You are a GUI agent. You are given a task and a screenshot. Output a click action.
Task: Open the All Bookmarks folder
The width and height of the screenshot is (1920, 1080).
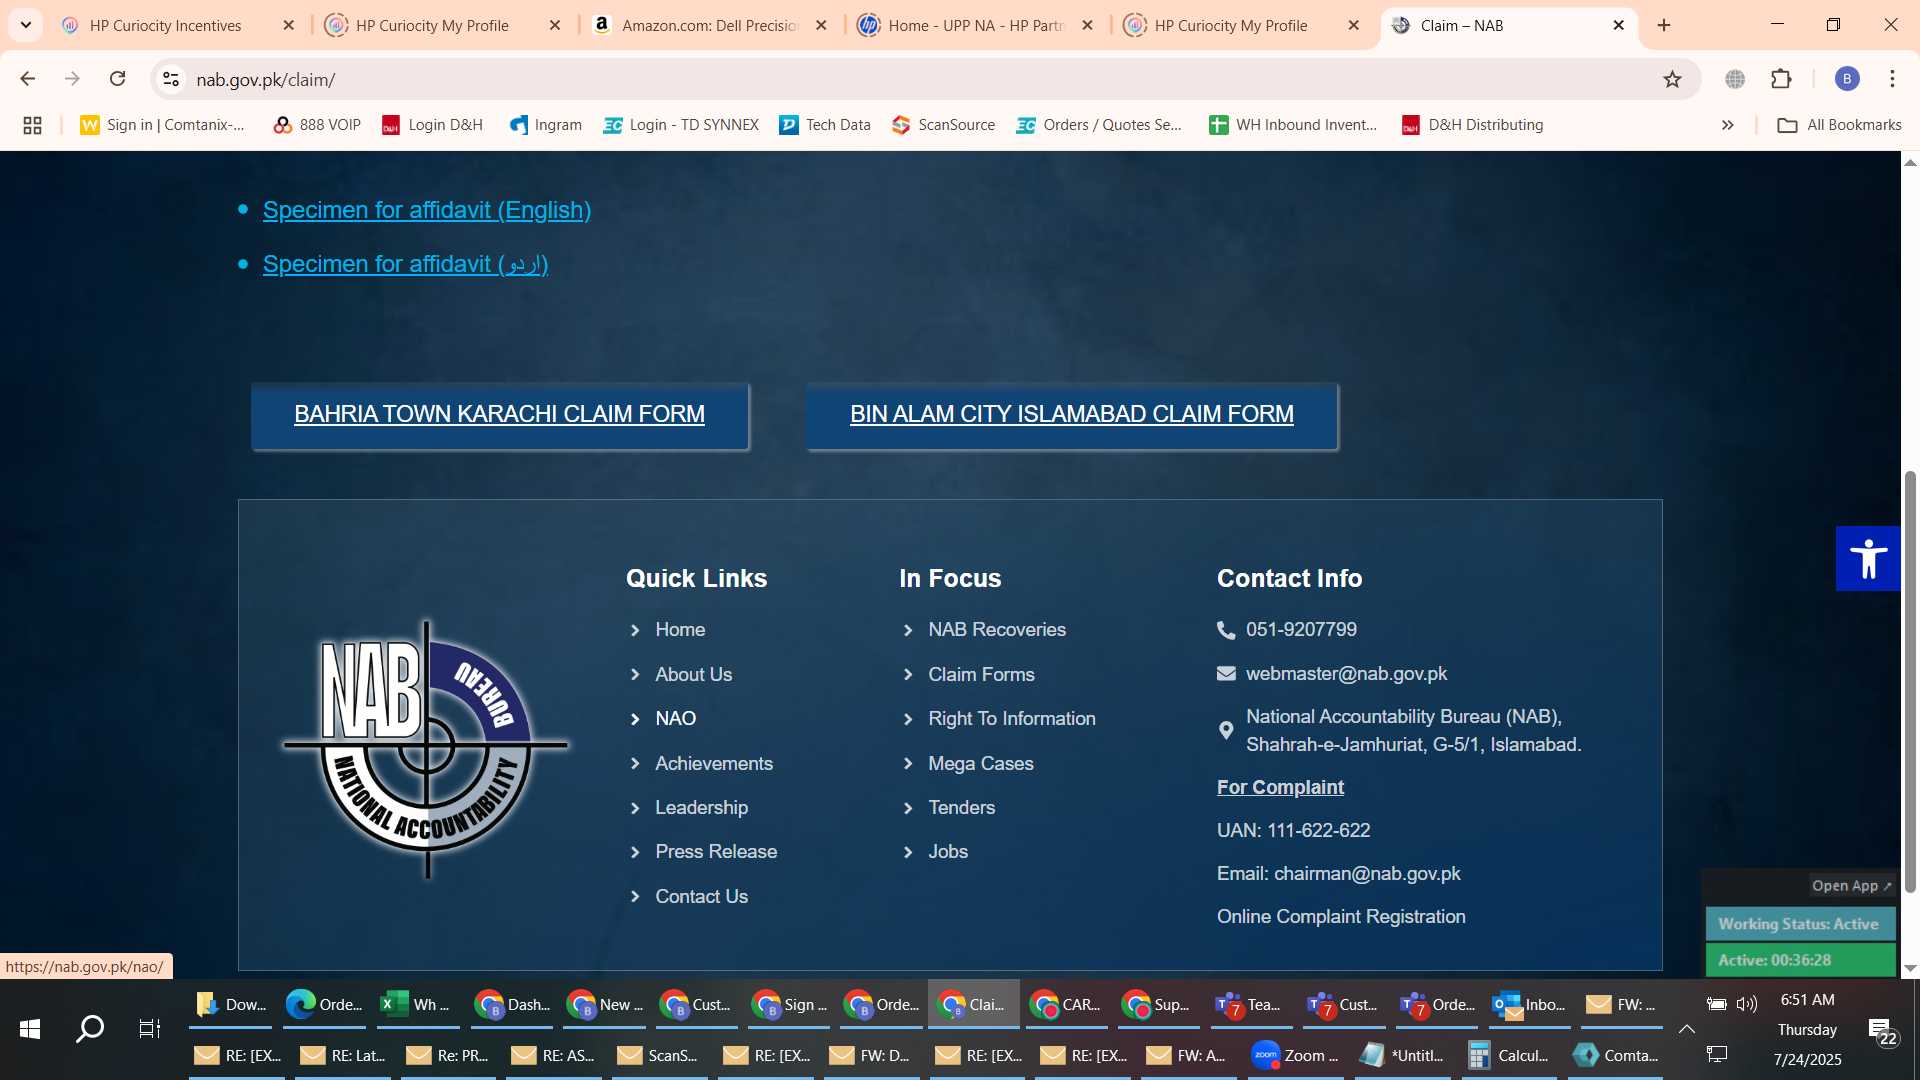pyautogui.click(x=1839, y=125)
